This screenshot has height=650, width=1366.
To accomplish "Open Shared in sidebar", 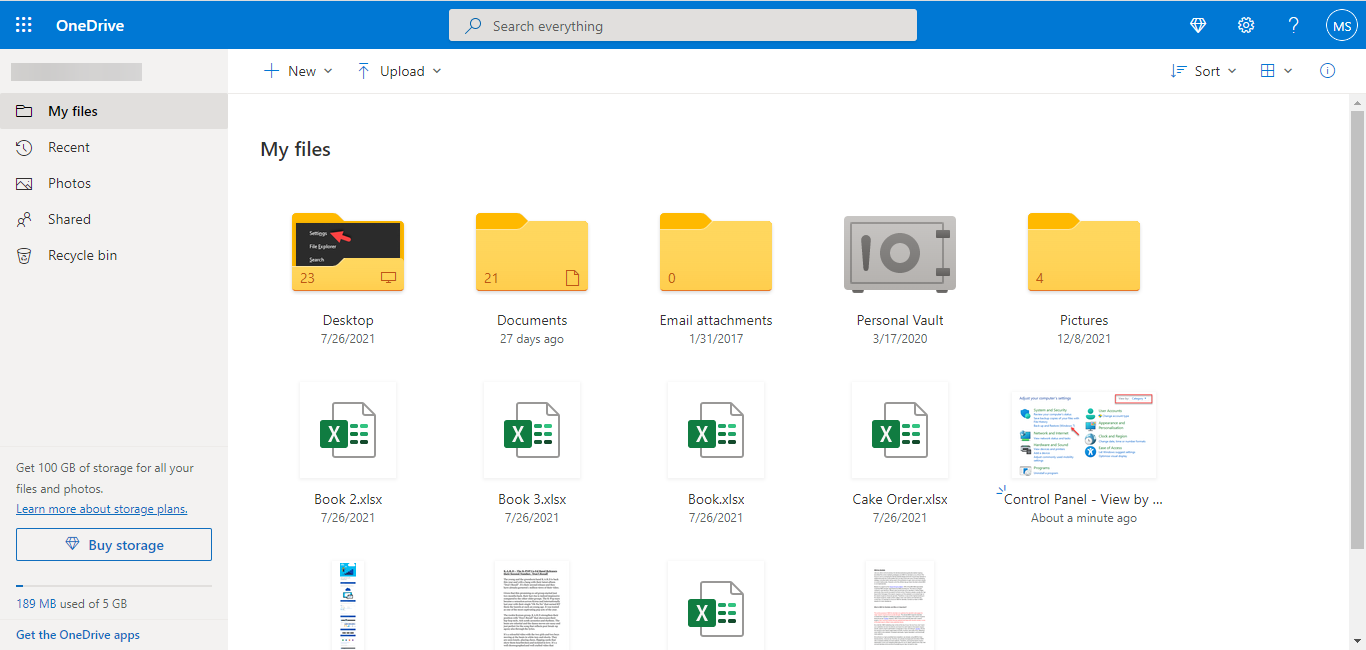I will 114,219.
